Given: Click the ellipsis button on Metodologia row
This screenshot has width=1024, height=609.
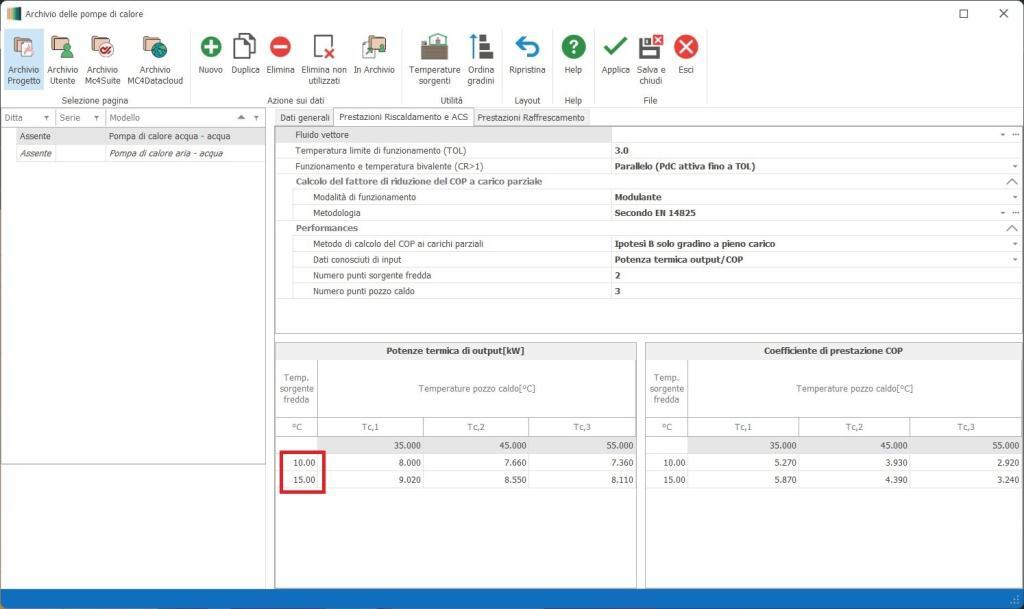Looking at the screenshot, I should tap(1016, 213).
